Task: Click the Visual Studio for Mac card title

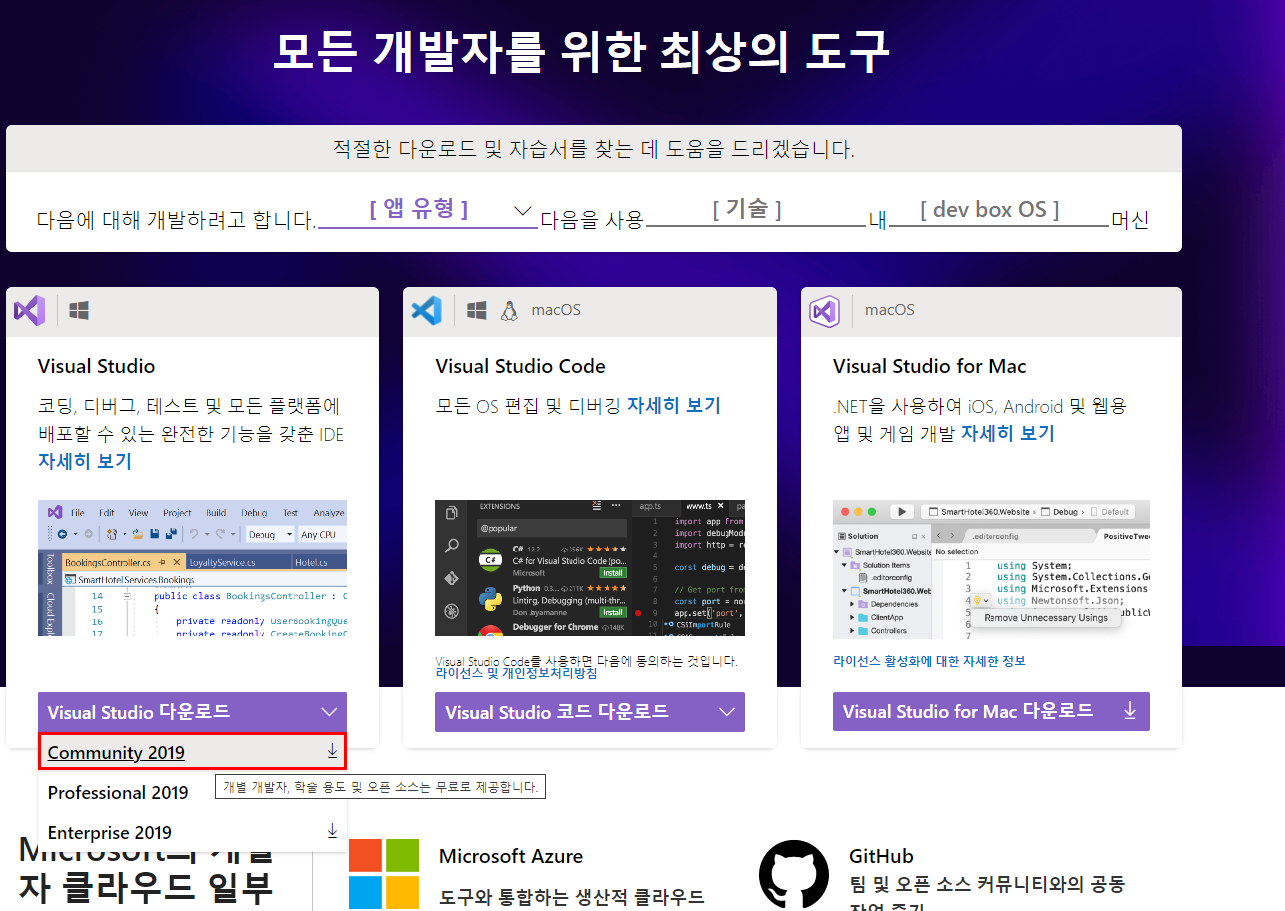Action: coord(930,366)
